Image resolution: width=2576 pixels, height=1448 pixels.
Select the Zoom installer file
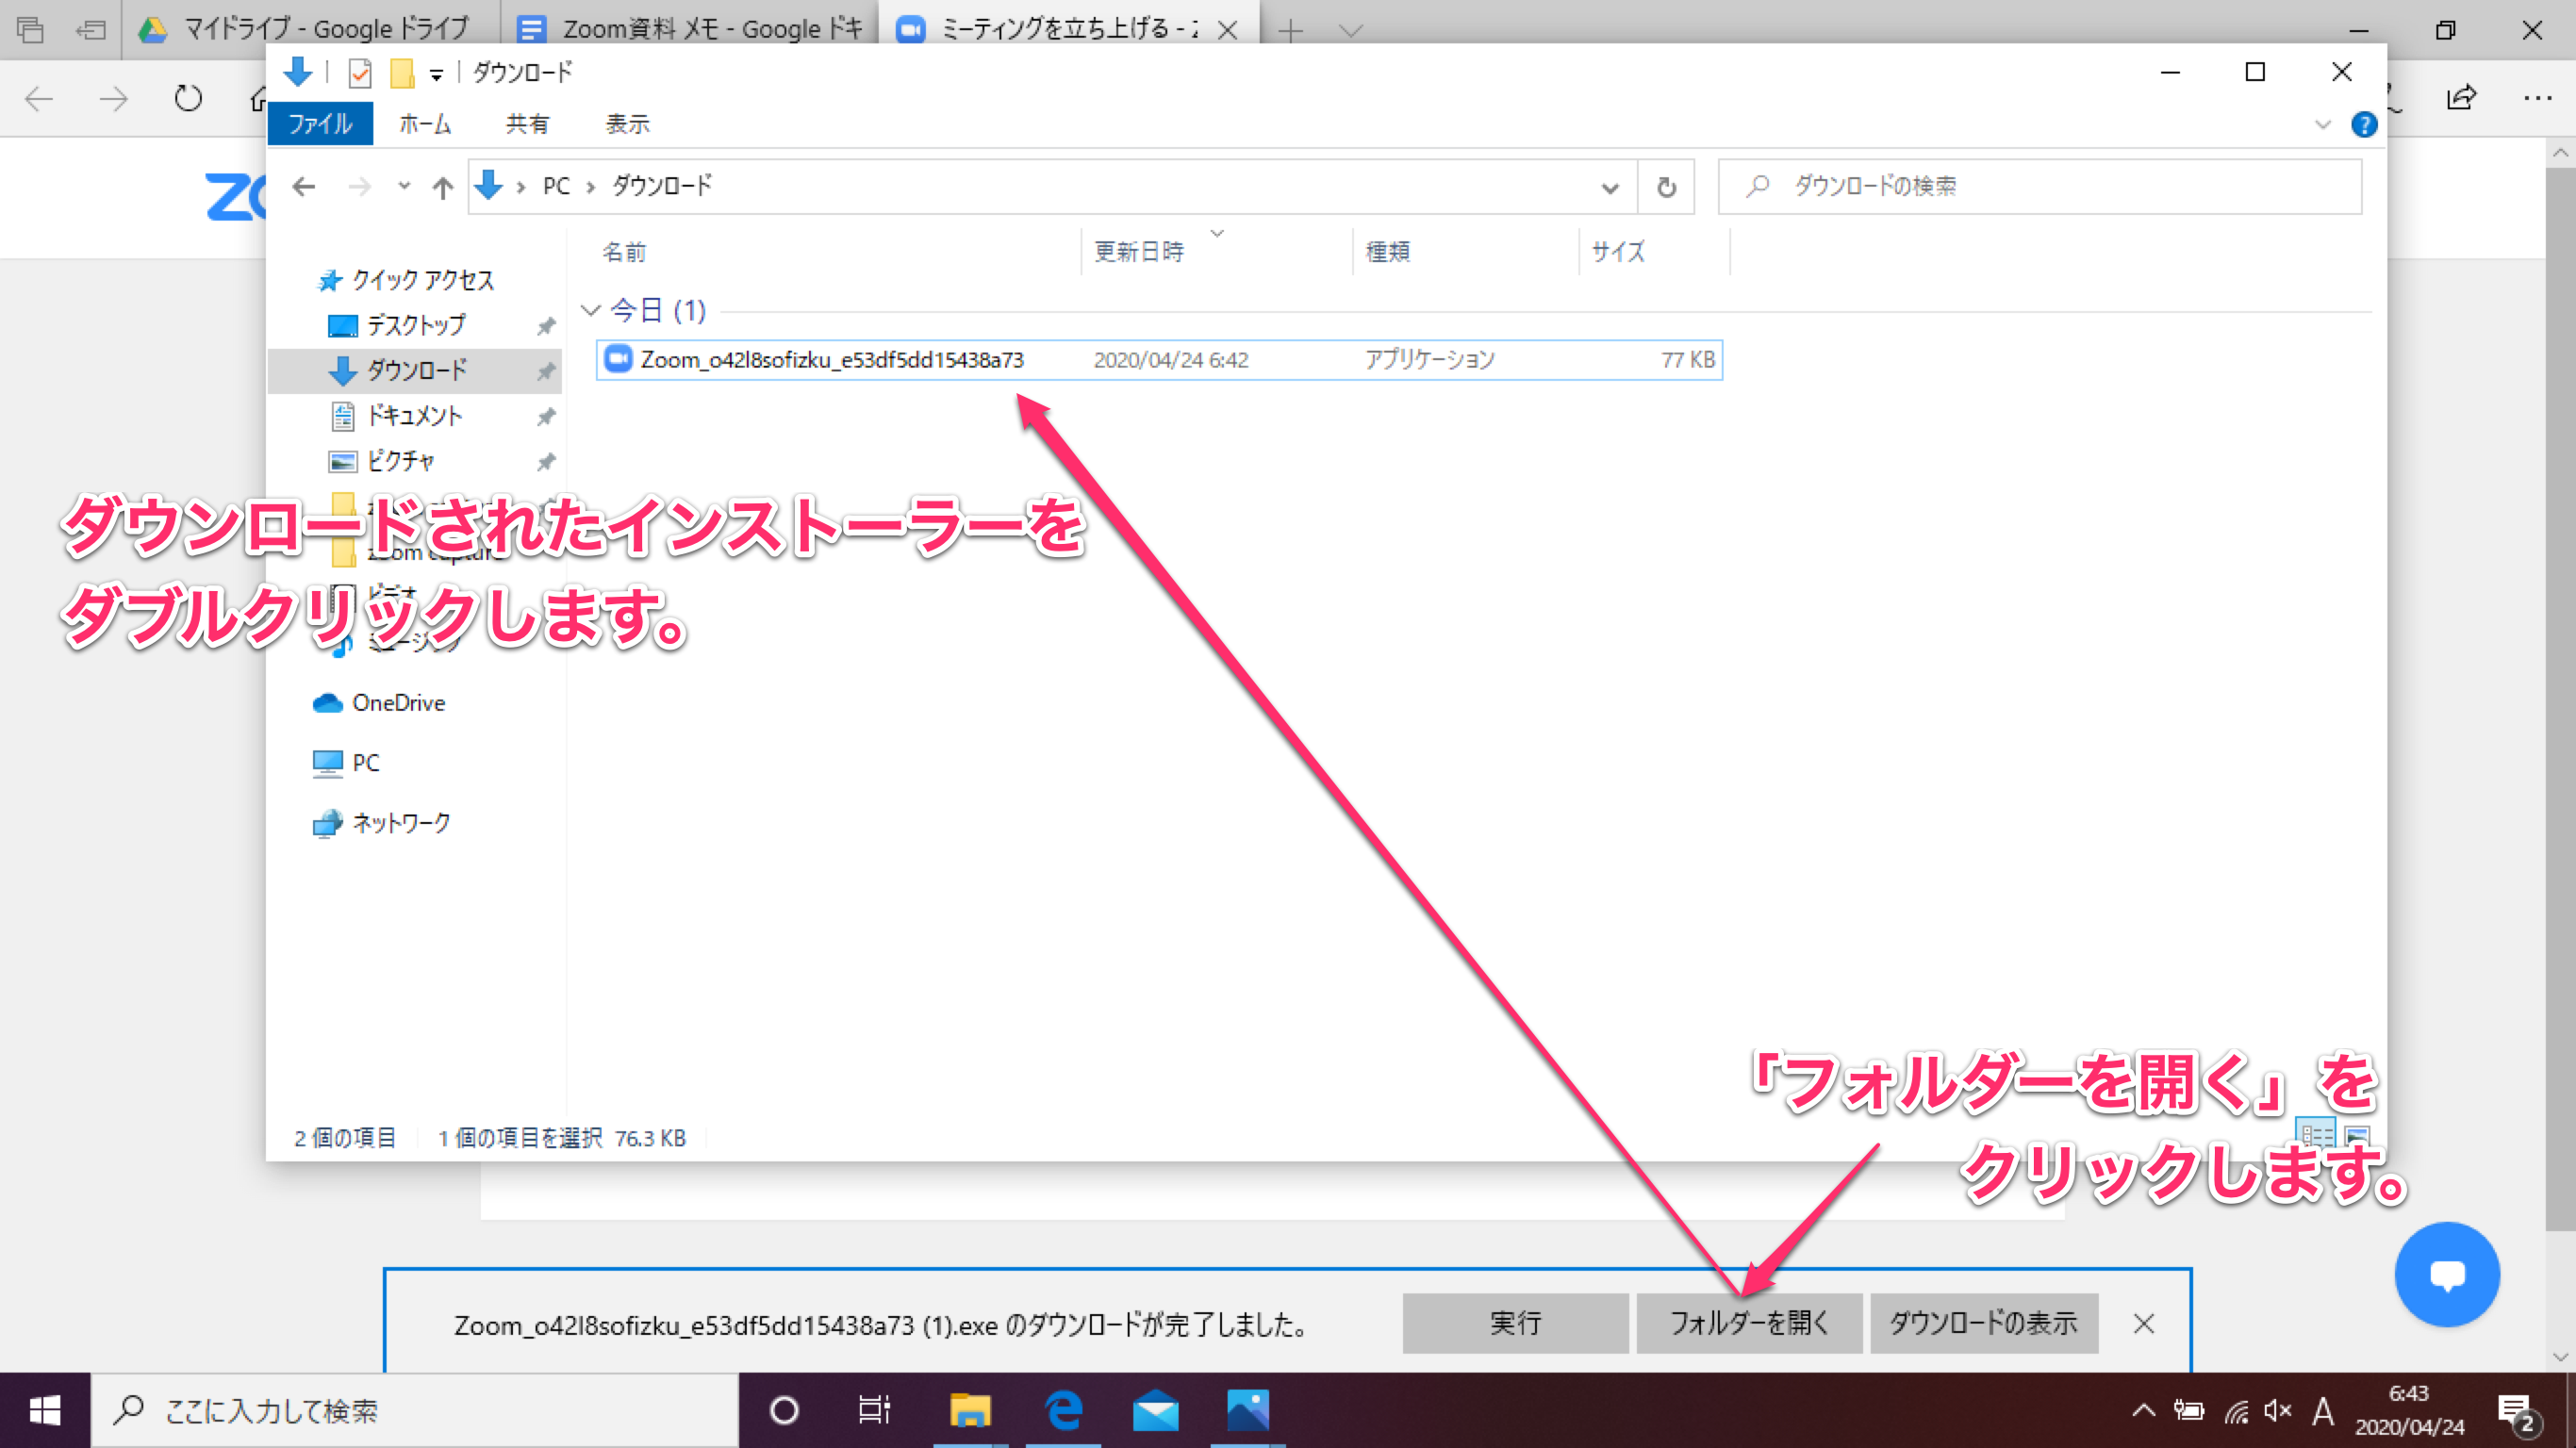831,360
